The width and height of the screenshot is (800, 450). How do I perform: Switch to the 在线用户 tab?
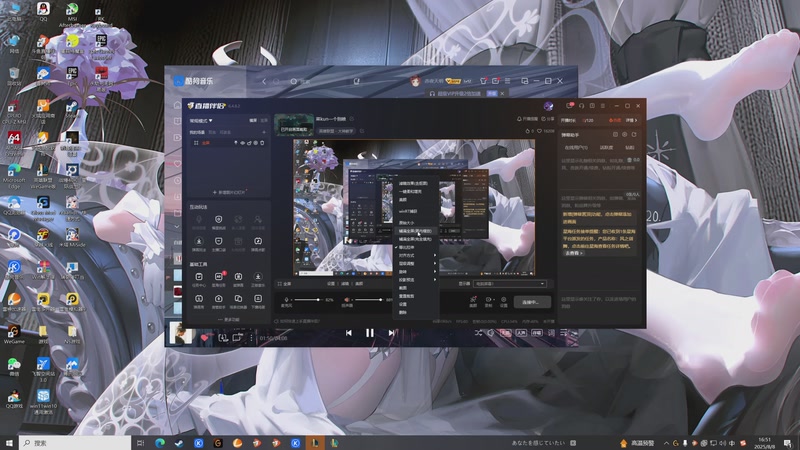[576, 147]
